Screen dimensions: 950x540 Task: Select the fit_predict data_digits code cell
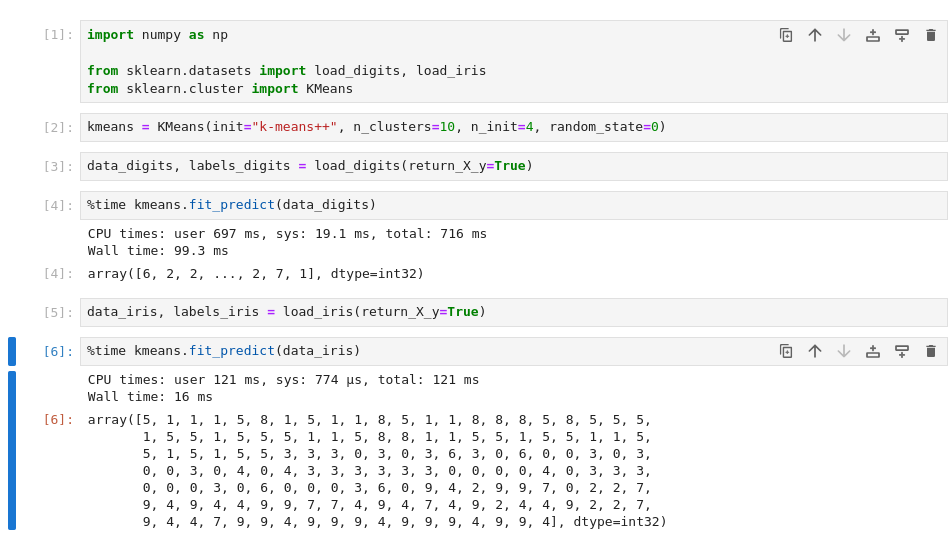click(500, 205)
